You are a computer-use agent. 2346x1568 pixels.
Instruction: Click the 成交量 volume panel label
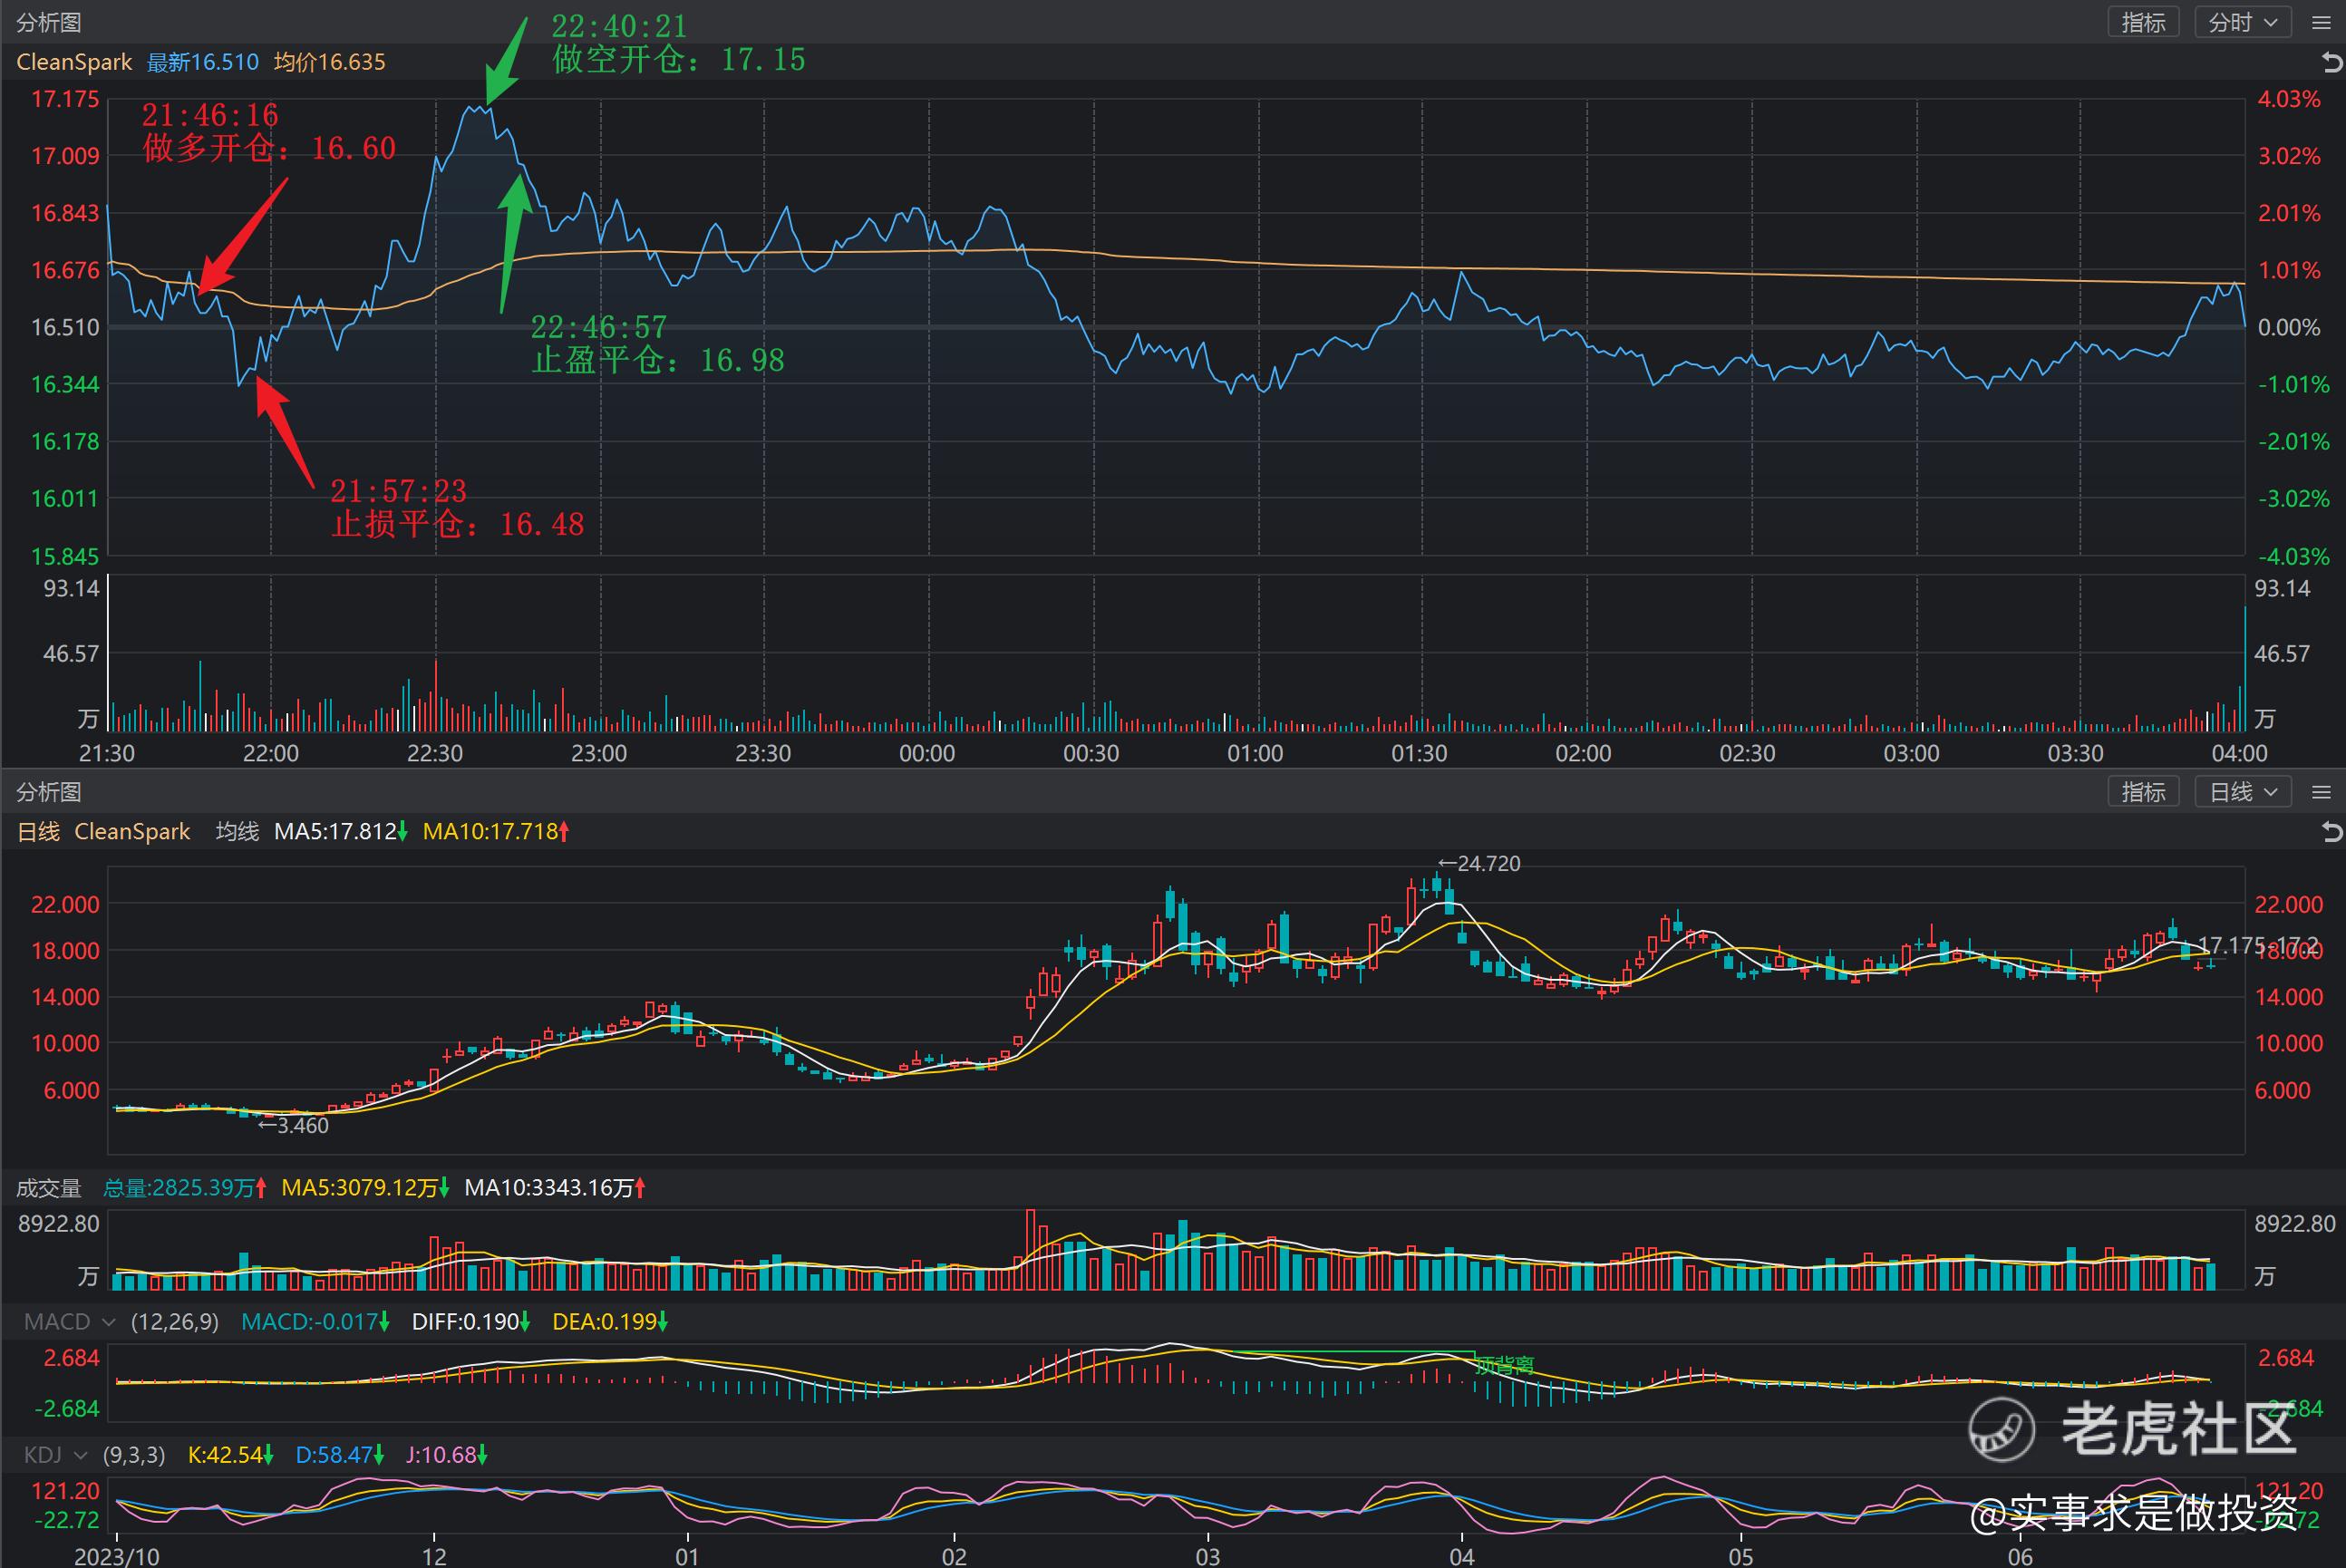49,1188
